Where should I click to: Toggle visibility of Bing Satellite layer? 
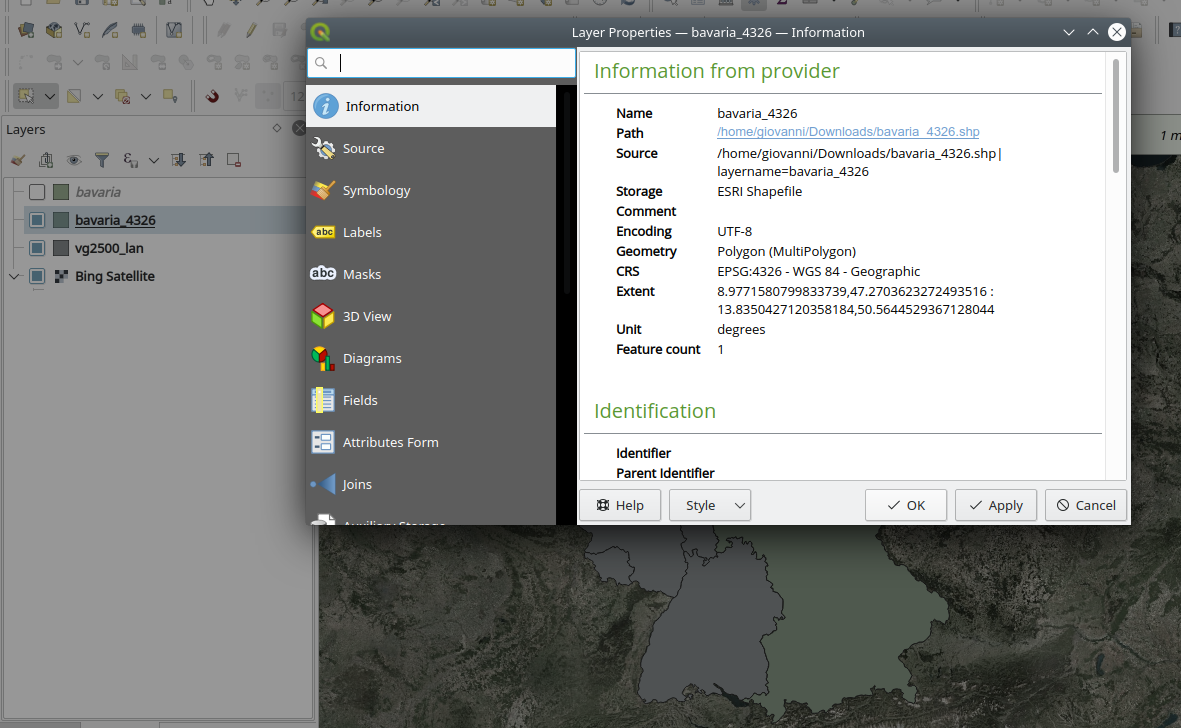pyautogui.click(x=37, y=276)
